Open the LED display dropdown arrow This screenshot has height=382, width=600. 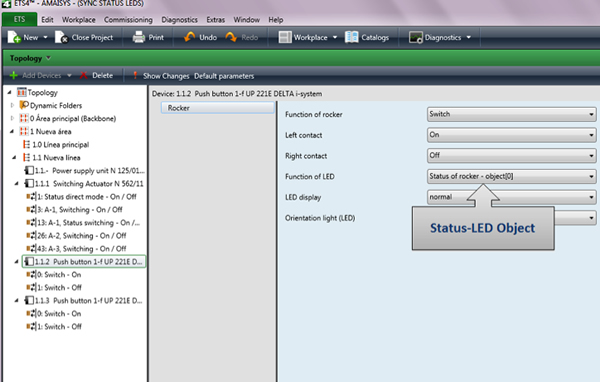click(591, 198)
